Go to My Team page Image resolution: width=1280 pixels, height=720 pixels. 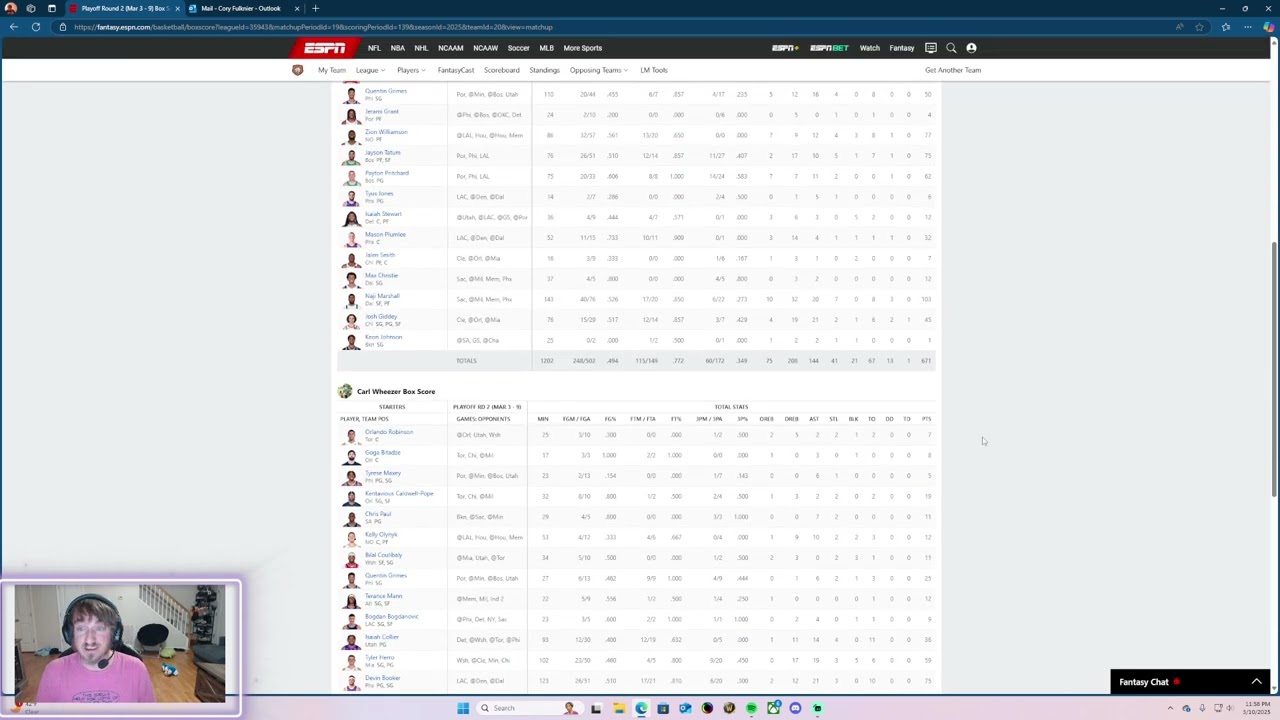tap(332, 70)
